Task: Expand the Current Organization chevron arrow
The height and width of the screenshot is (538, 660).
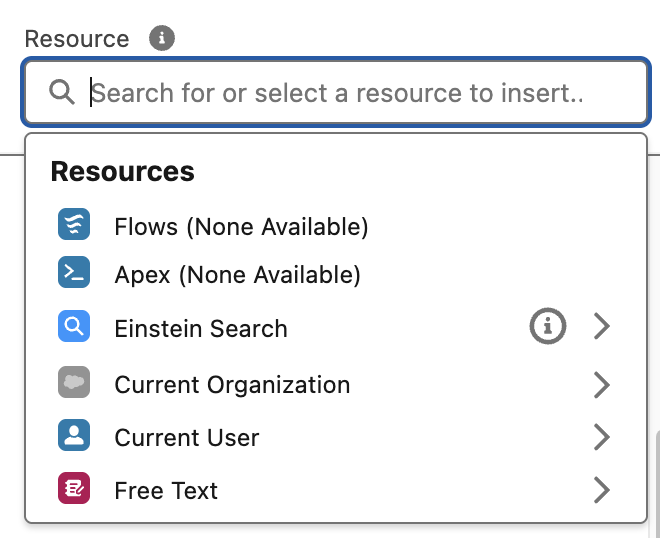Action: point(601,384)
